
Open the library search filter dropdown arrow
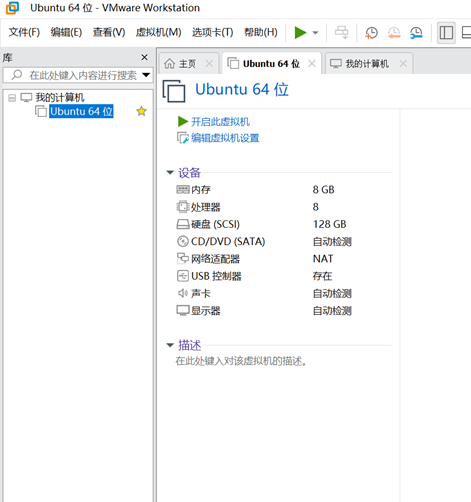(x=146, y=75)
